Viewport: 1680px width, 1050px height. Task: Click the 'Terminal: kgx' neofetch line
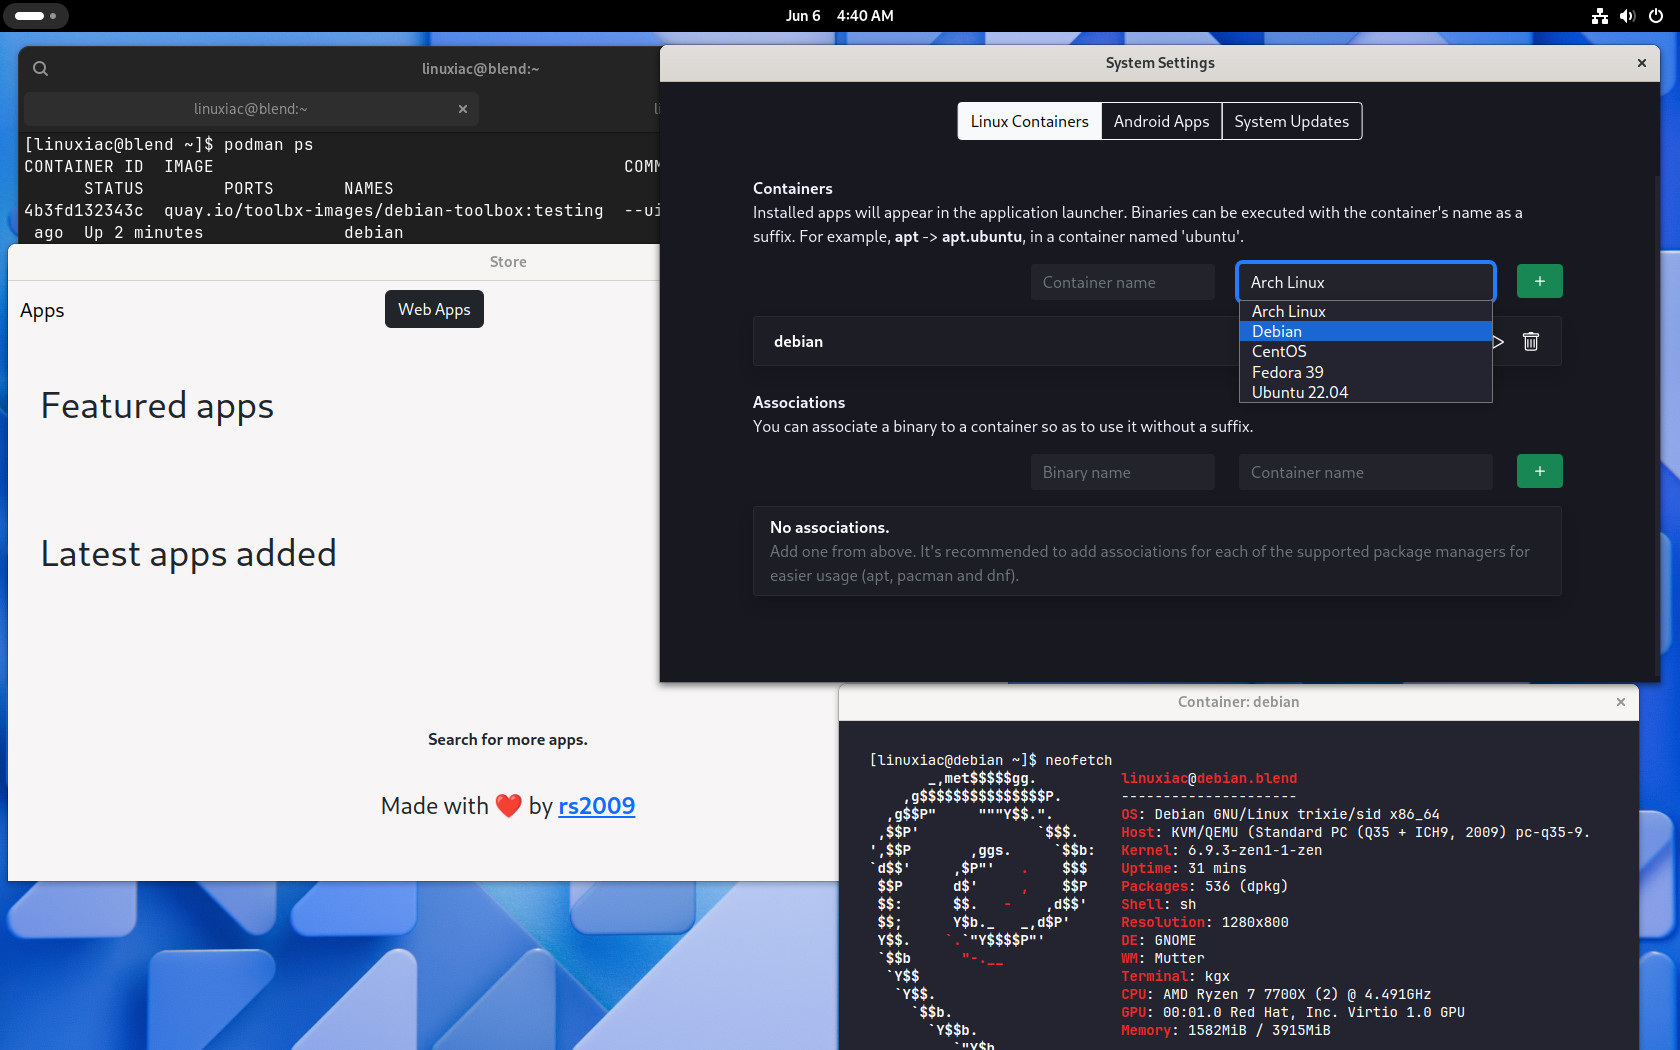point(1176,976)
